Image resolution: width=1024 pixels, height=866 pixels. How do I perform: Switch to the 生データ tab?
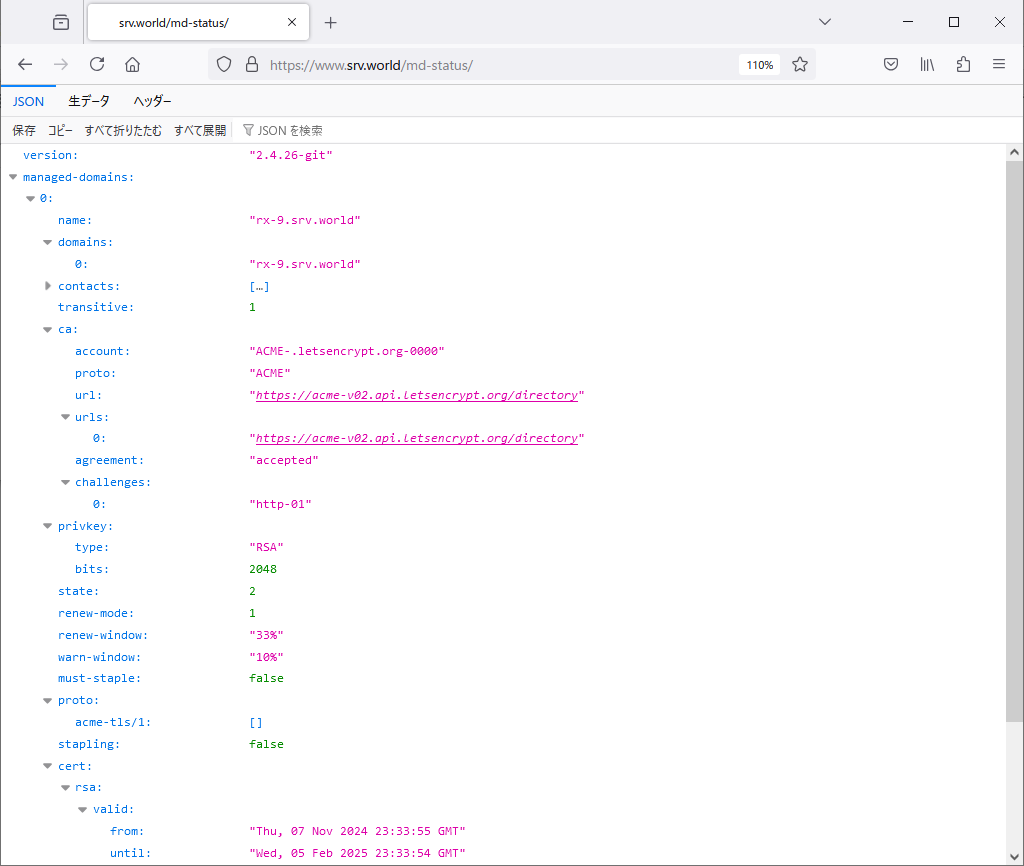89,101
